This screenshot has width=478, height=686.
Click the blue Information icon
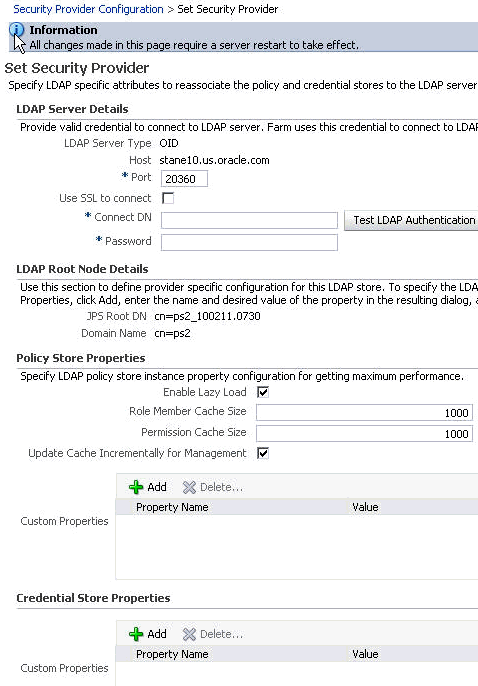(x=17, y=30)
